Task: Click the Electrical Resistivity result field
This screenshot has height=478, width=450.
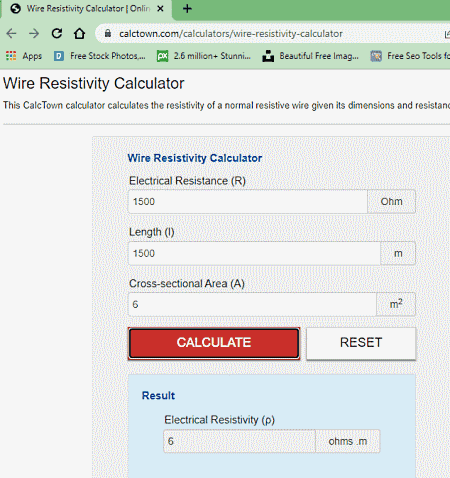Action: tap(239, 441)
